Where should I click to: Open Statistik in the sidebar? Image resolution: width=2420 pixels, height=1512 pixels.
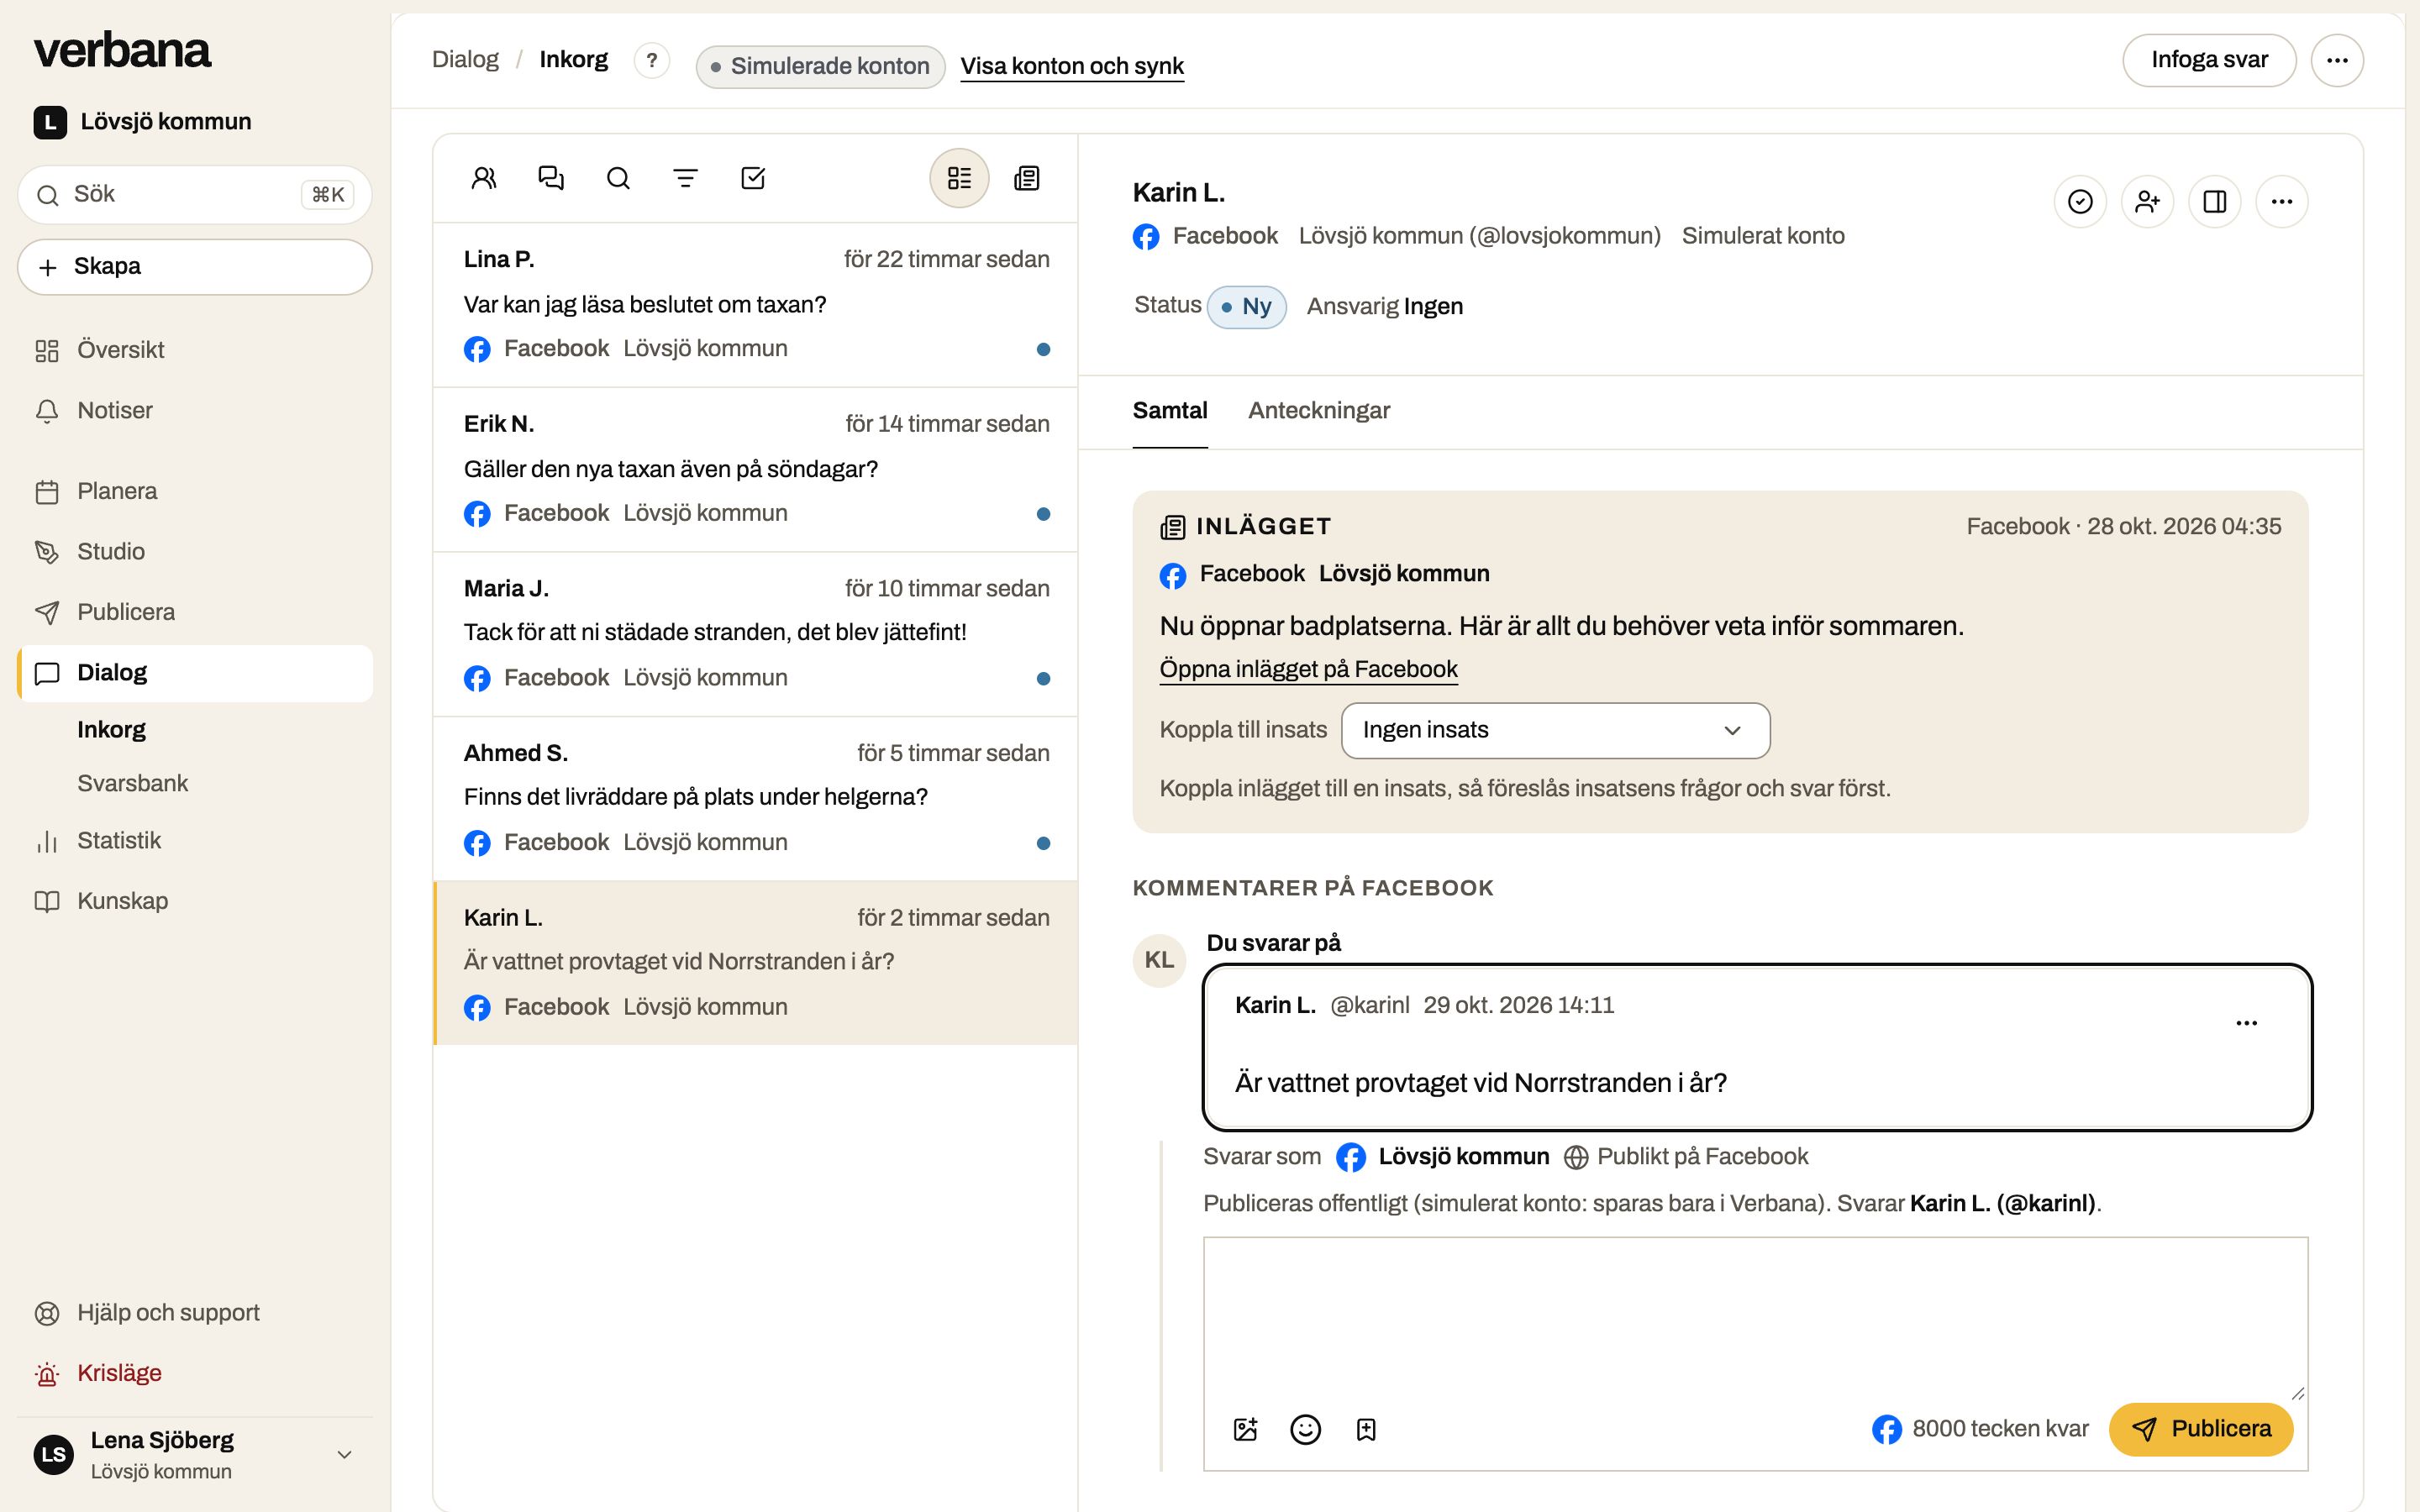(x=195, y=841)
